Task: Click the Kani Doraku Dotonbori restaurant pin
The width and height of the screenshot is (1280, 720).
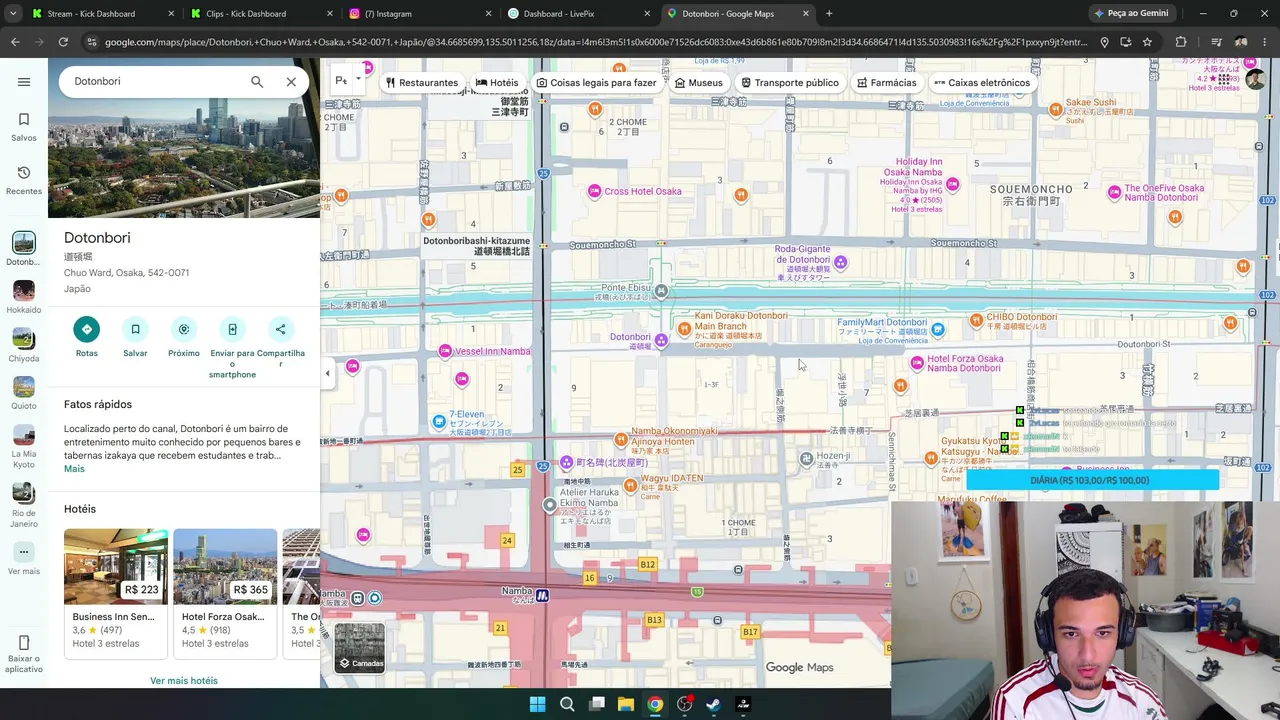Action: pyautogui.click(x=684, y=328)
